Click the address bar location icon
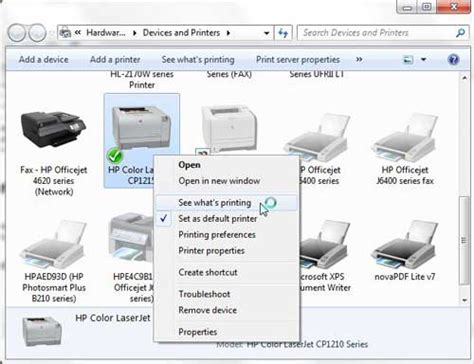The image size is (474, 364). pyautogui.click(x=66, y=33)
